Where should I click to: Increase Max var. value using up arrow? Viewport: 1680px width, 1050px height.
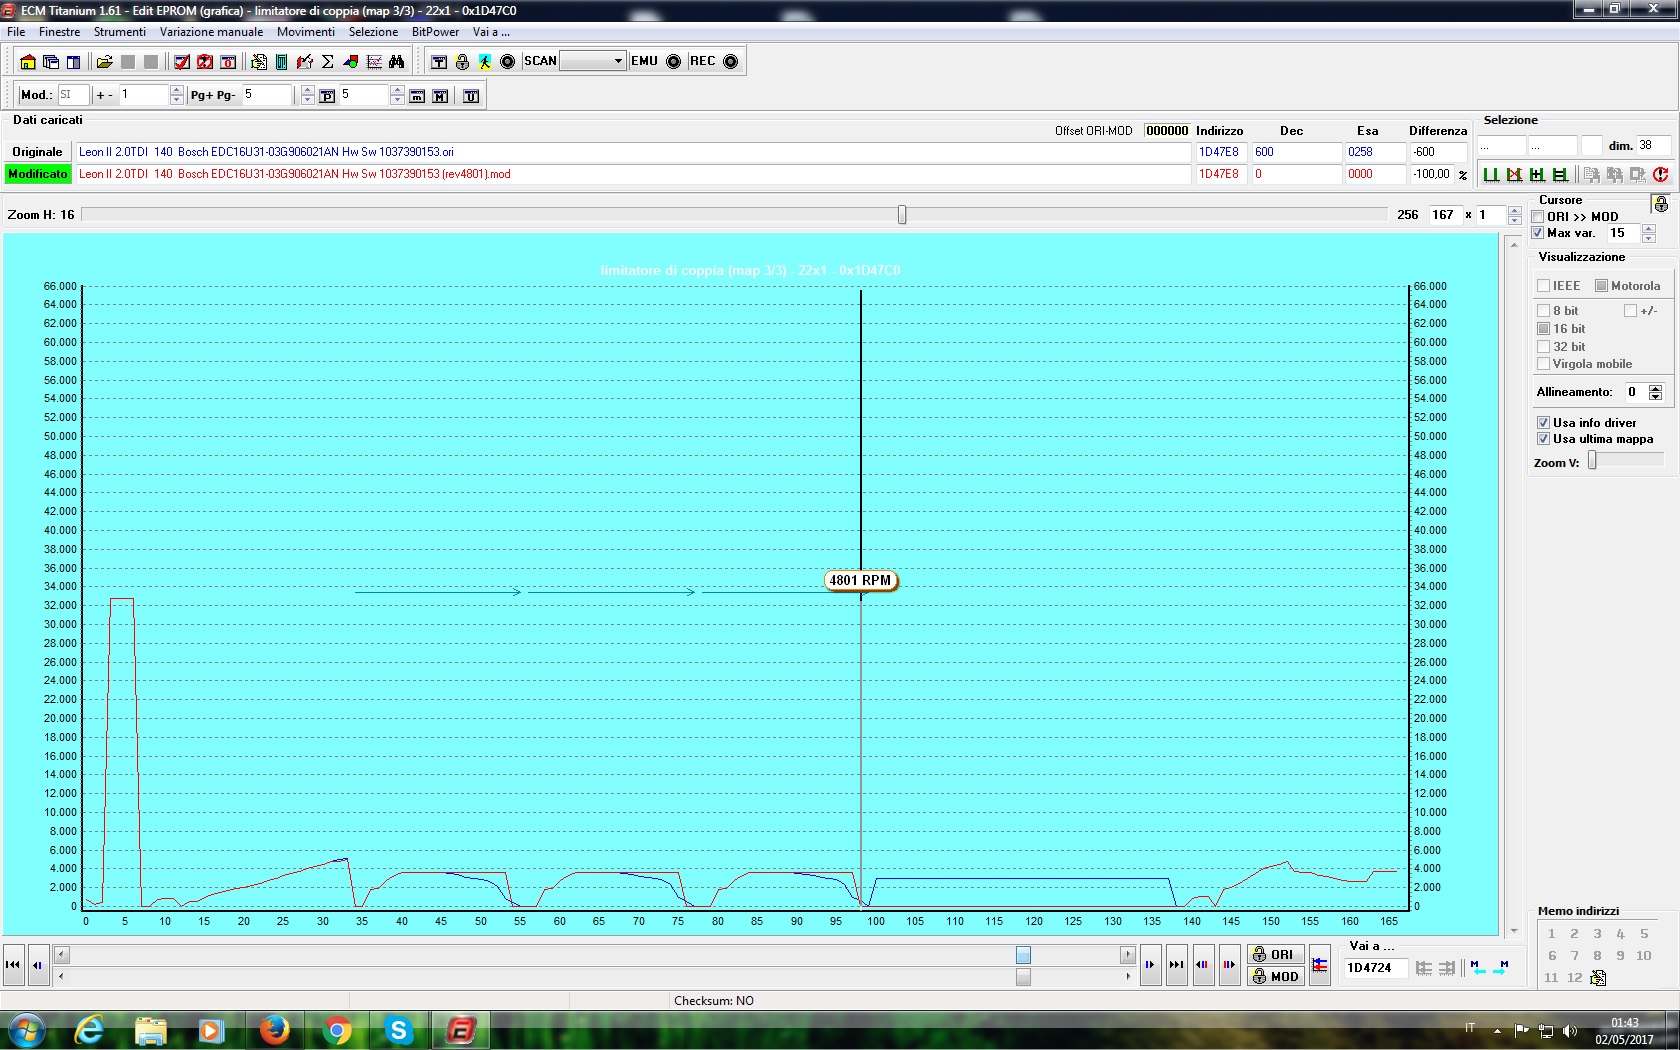tap(1648, 229)
